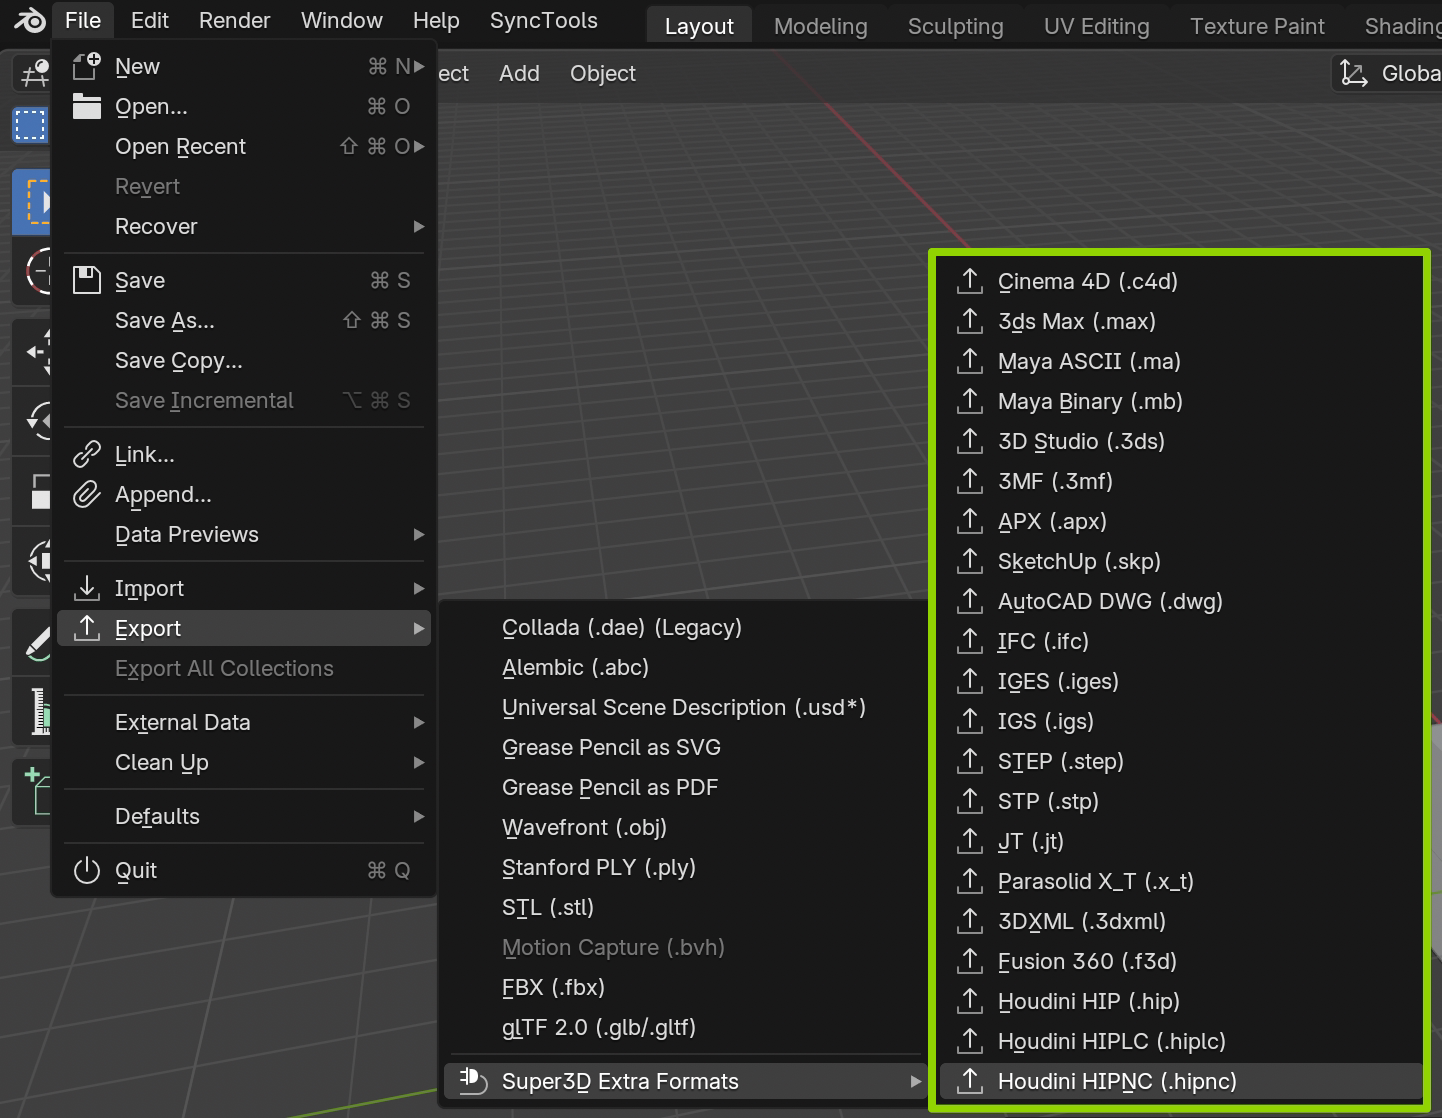The height and width of the screenshot is (1118, 1442).
Task: Click export icon beside AutoCAD DWG
Action: point(970,601)
